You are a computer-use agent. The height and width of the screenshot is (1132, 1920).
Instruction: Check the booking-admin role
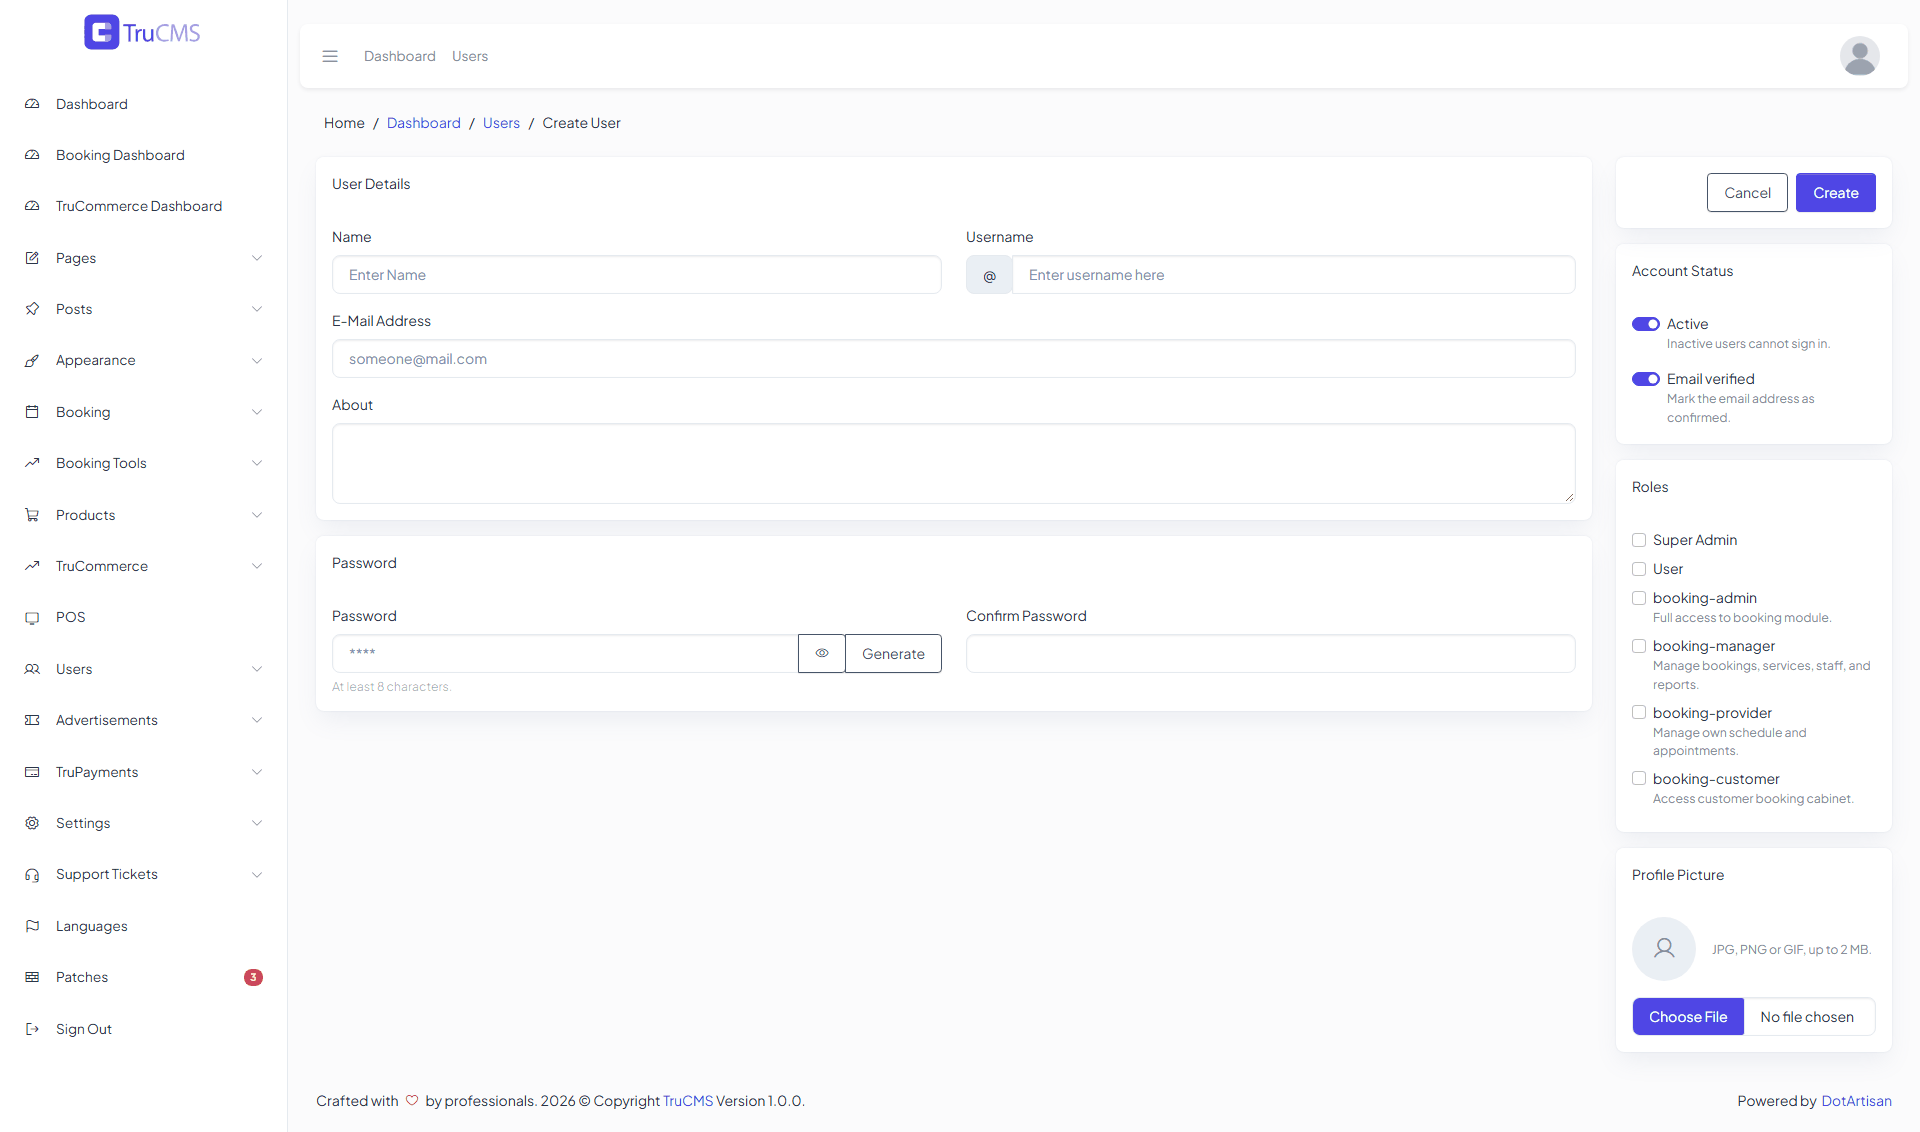click(1639, 598)
